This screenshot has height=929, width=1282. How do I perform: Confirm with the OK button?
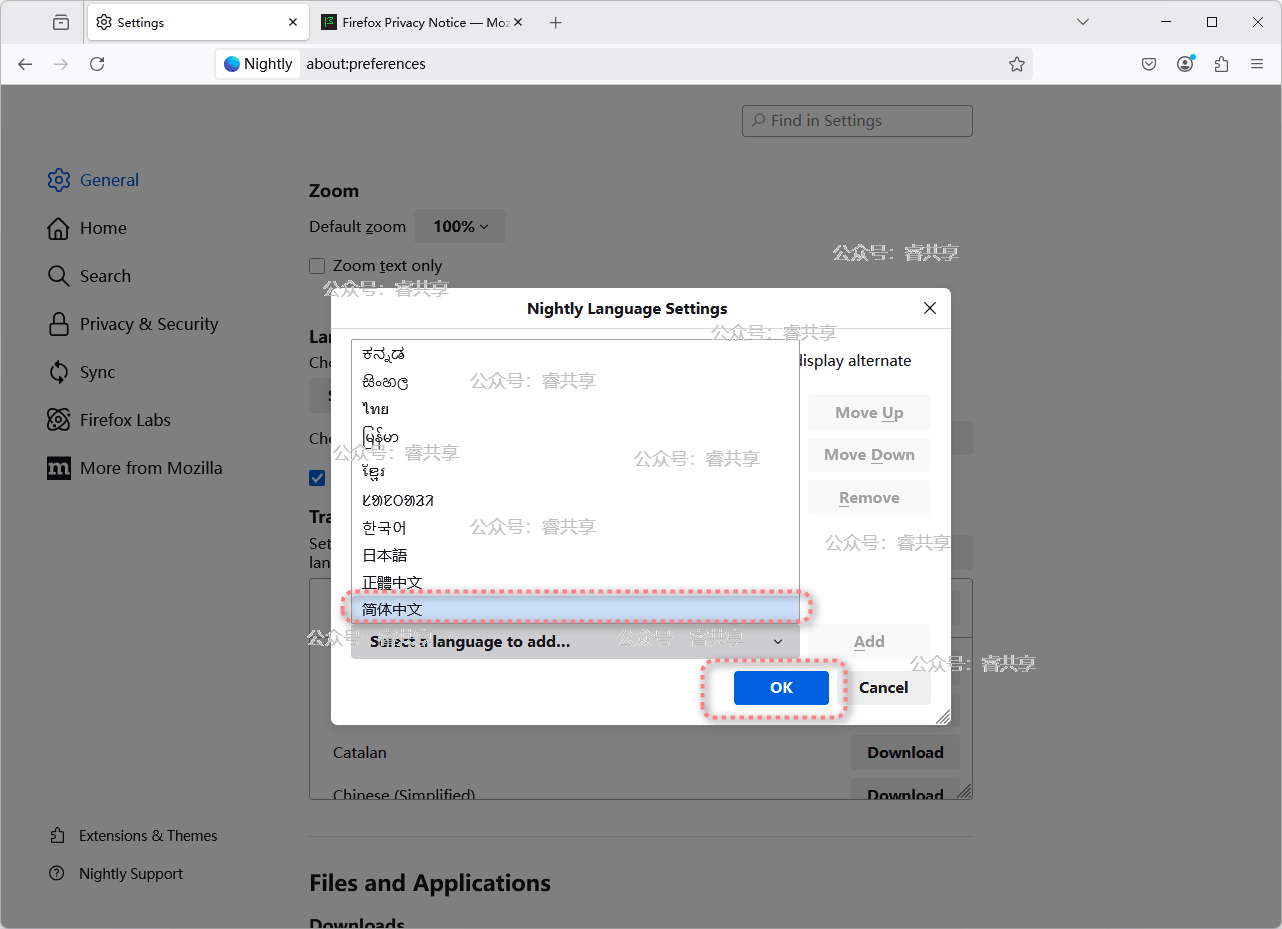(781, 688)
